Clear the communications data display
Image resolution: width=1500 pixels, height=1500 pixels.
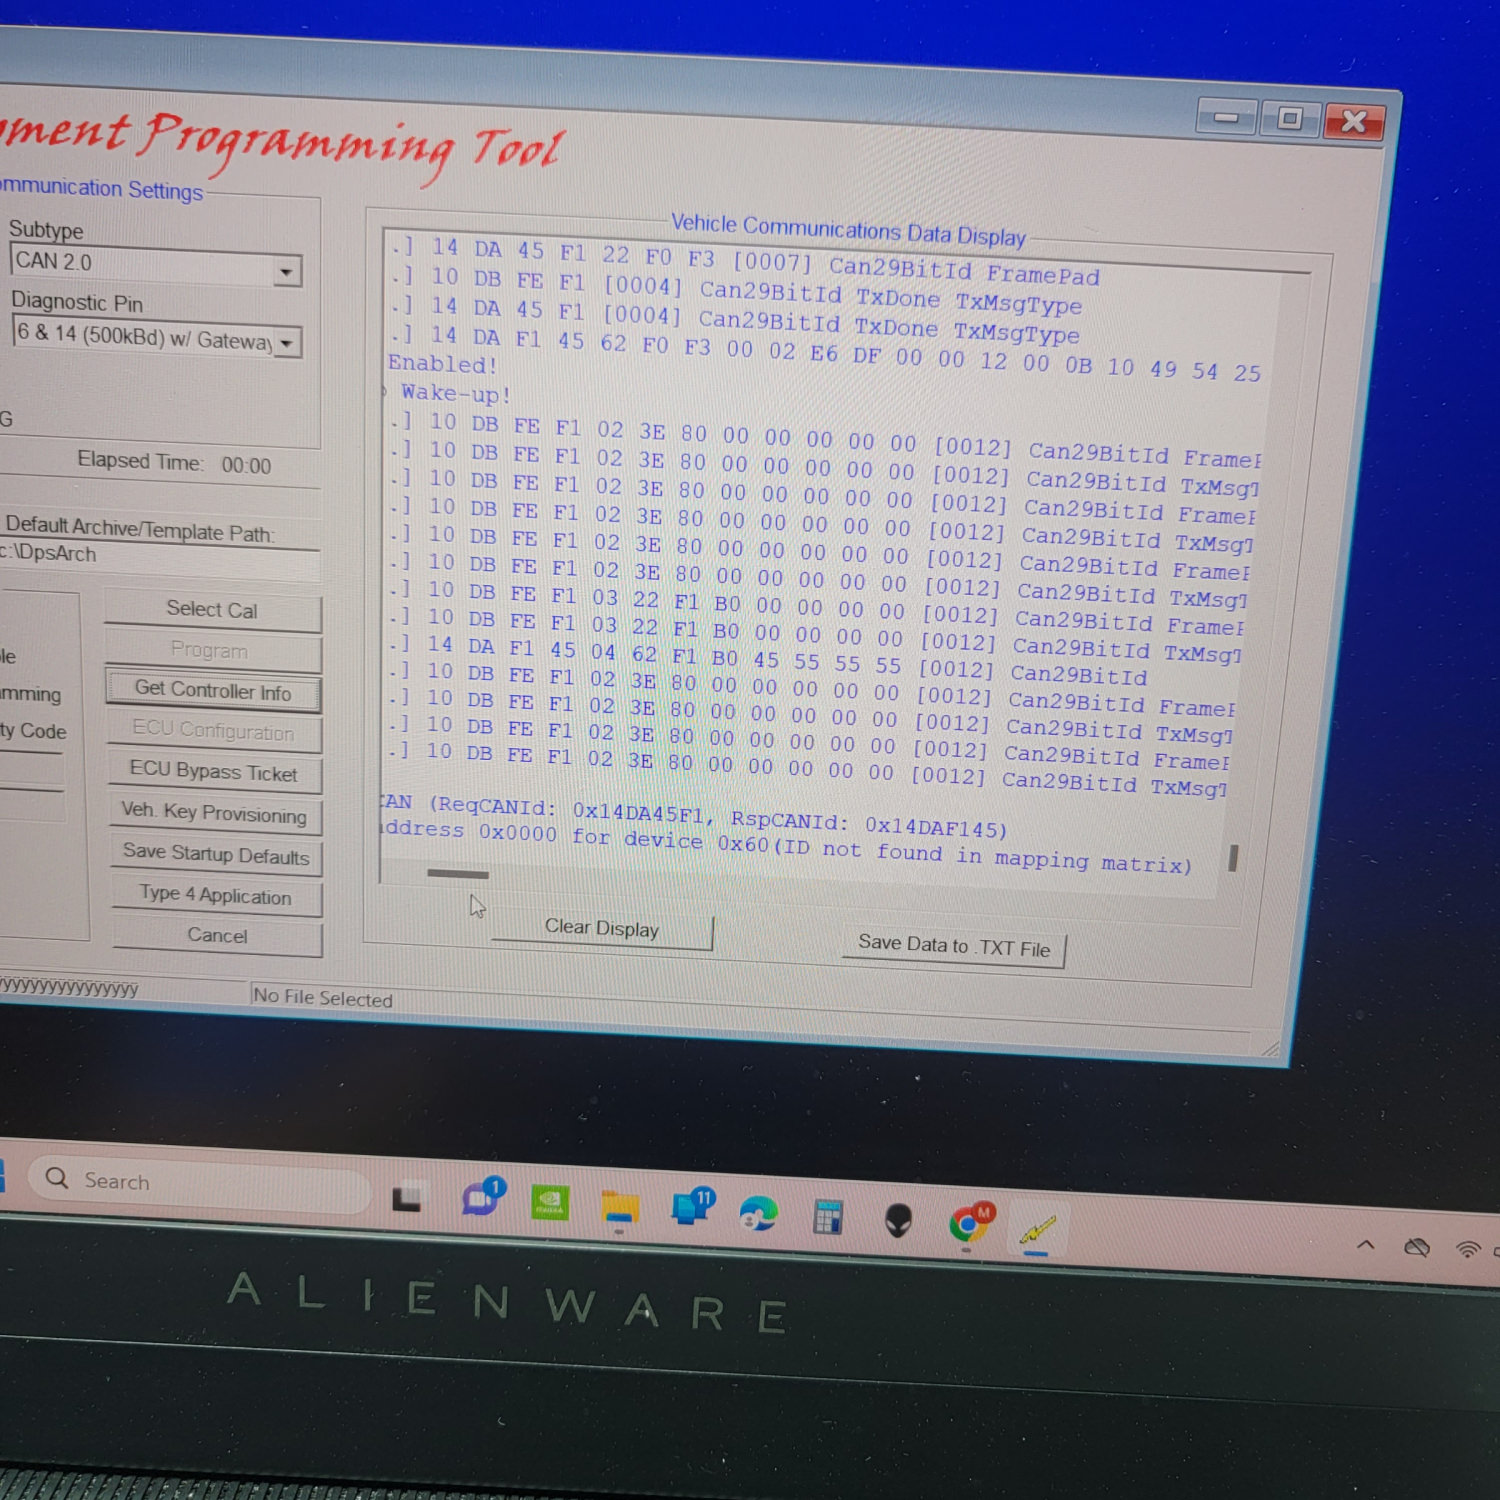602,928
